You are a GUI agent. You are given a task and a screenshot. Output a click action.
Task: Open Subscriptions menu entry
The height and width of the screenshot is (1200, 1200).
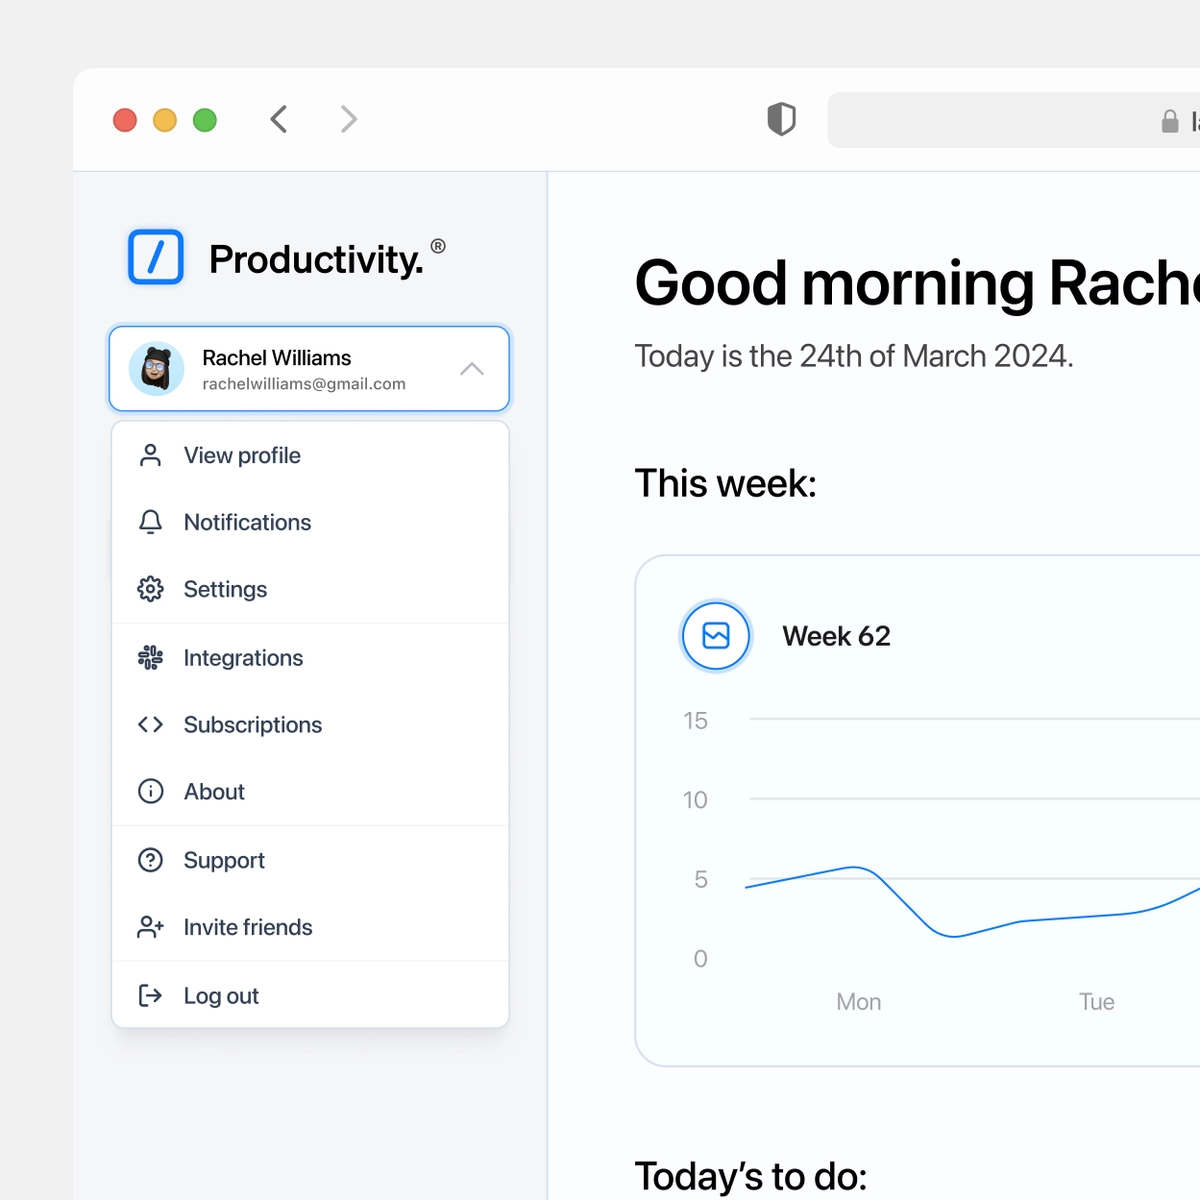coord(310,724)
